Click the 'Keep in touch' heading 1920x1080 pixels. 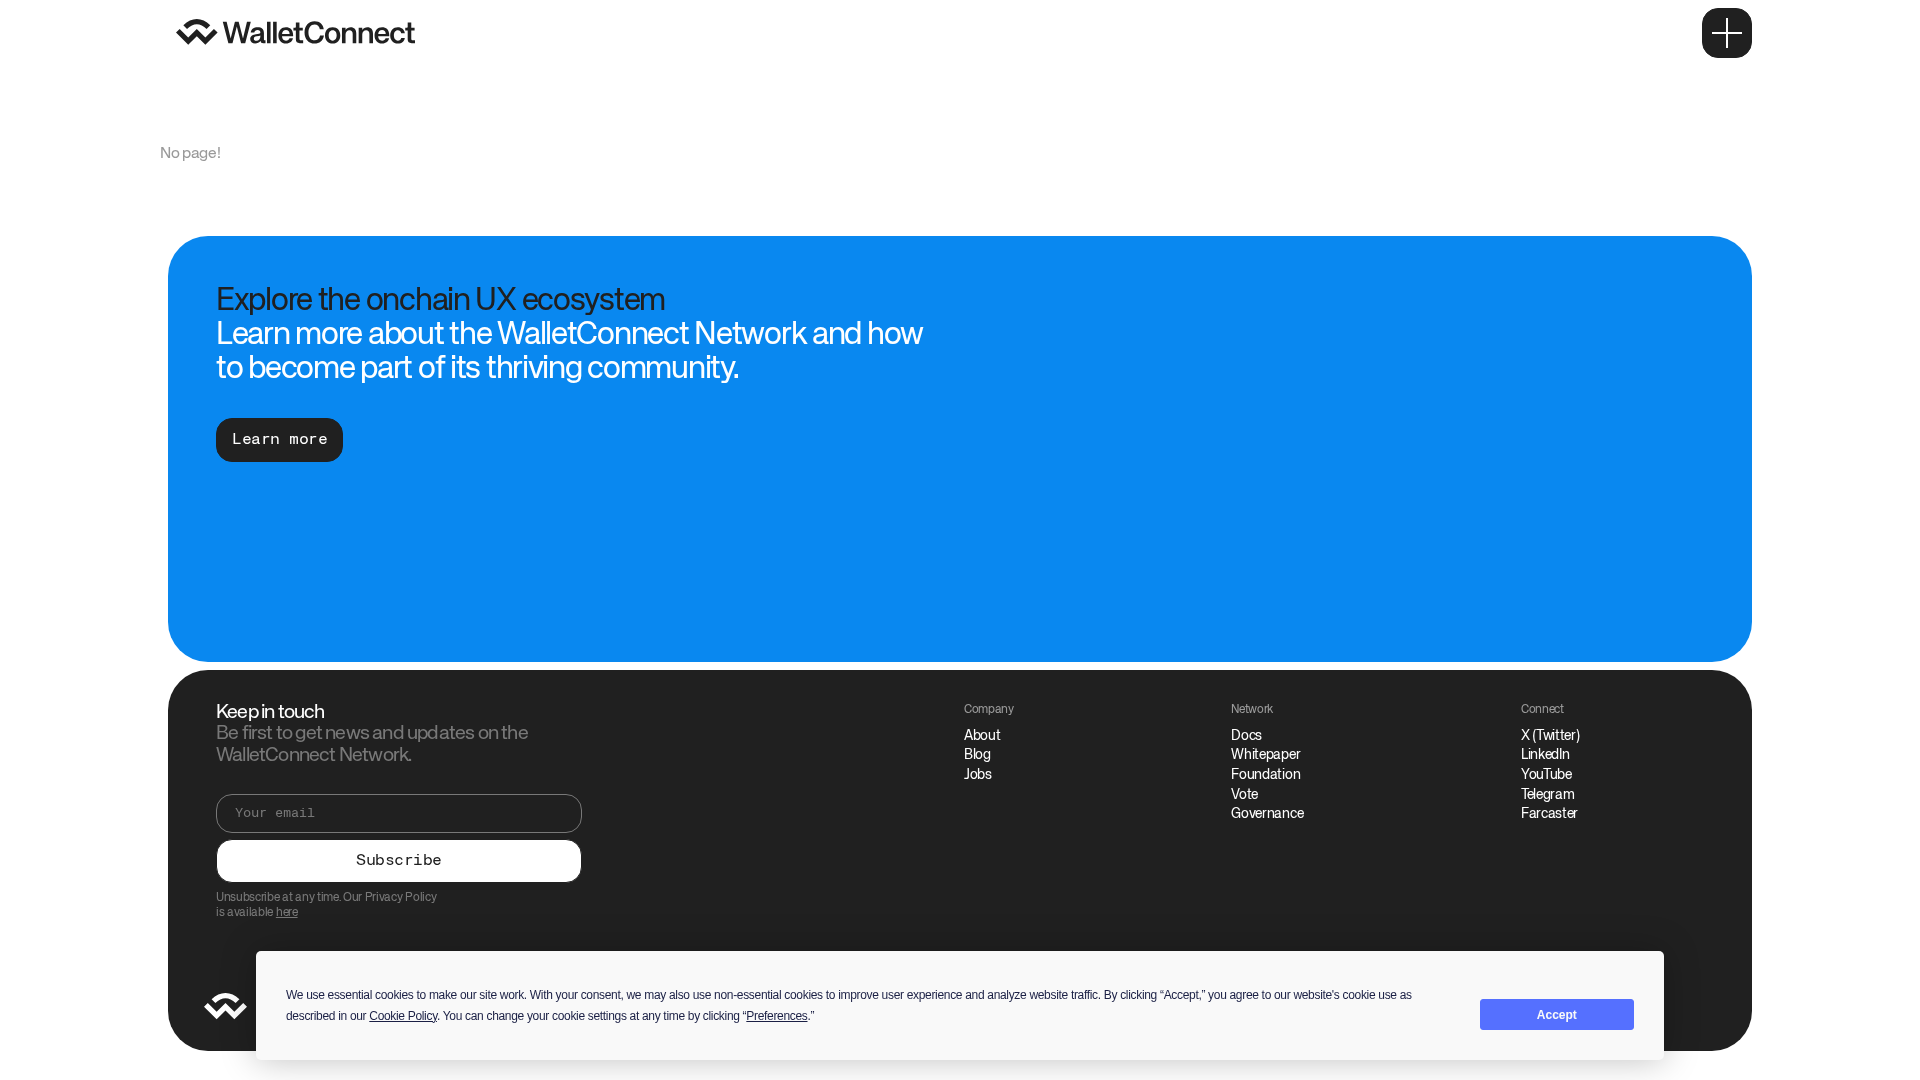pos(270,711)
